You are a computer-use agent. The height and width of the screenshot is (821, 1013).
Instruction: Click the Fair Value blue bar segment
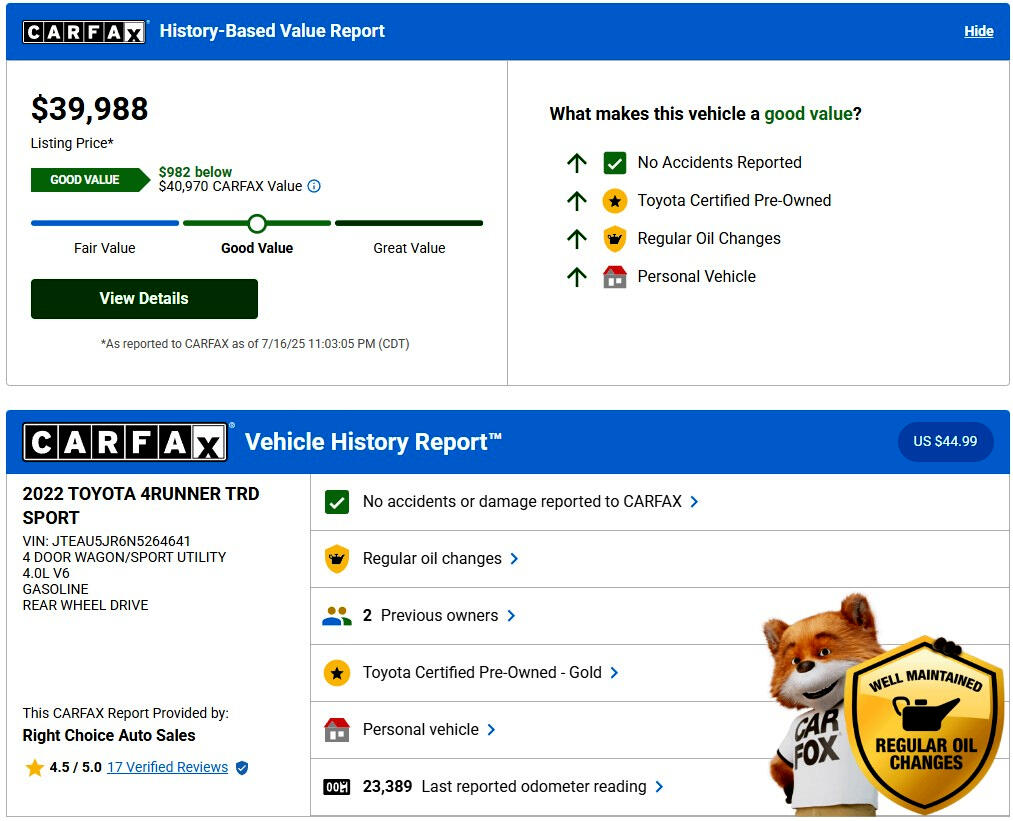click(x=105, y=223)
